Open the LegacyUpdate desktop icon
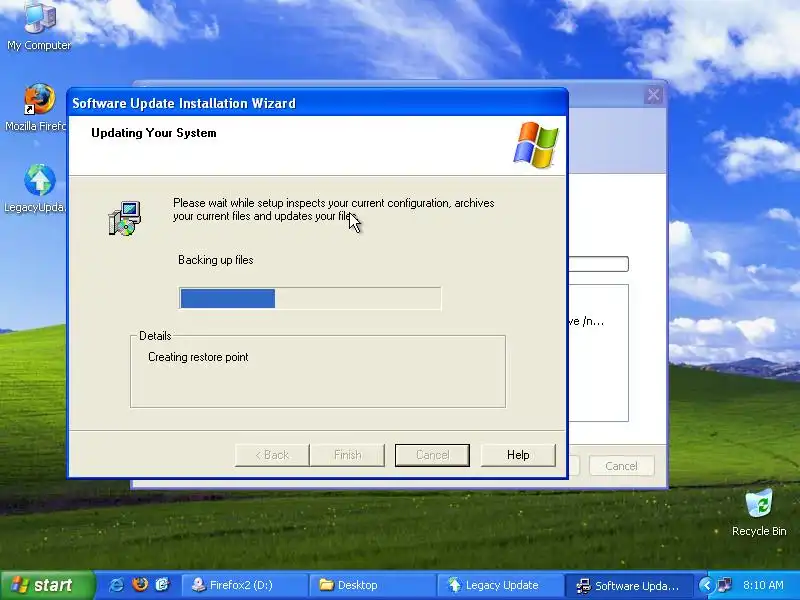 point(37,188)
